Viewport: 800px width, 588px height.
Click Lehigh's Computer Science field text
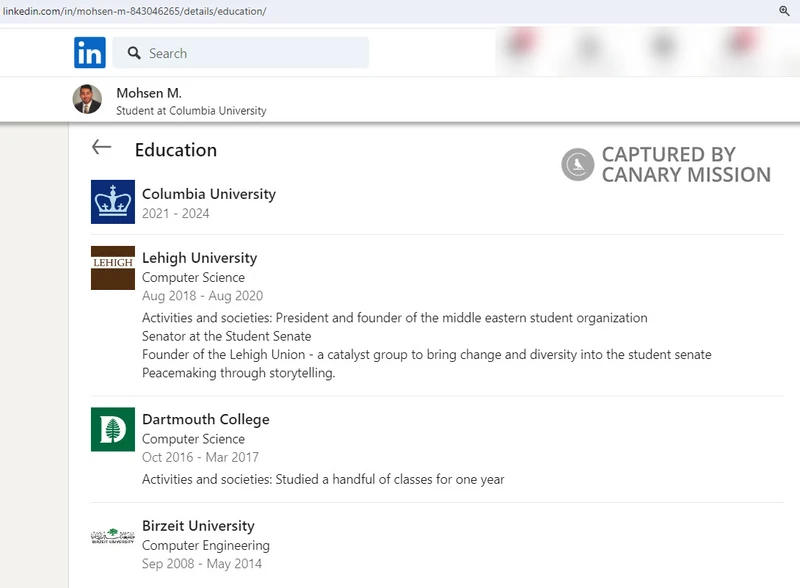click(193, 277)
